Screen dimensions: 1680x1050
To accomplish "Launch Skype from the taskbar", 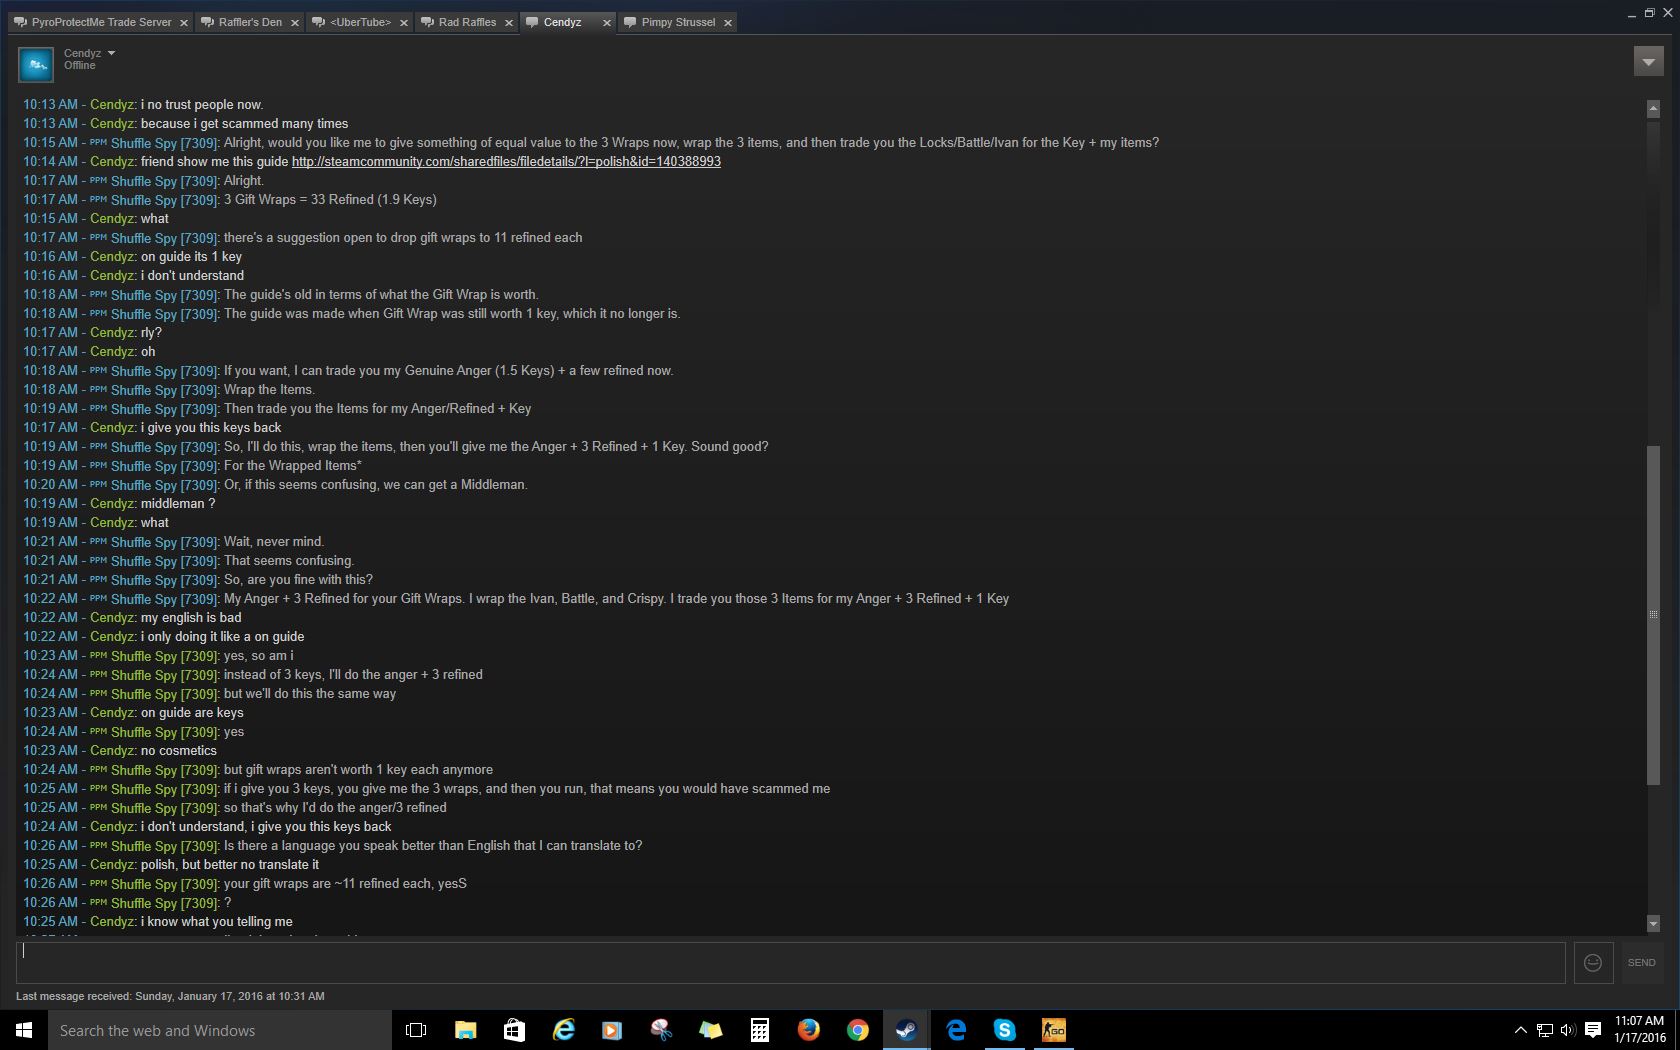I will click(1004, 1030).
